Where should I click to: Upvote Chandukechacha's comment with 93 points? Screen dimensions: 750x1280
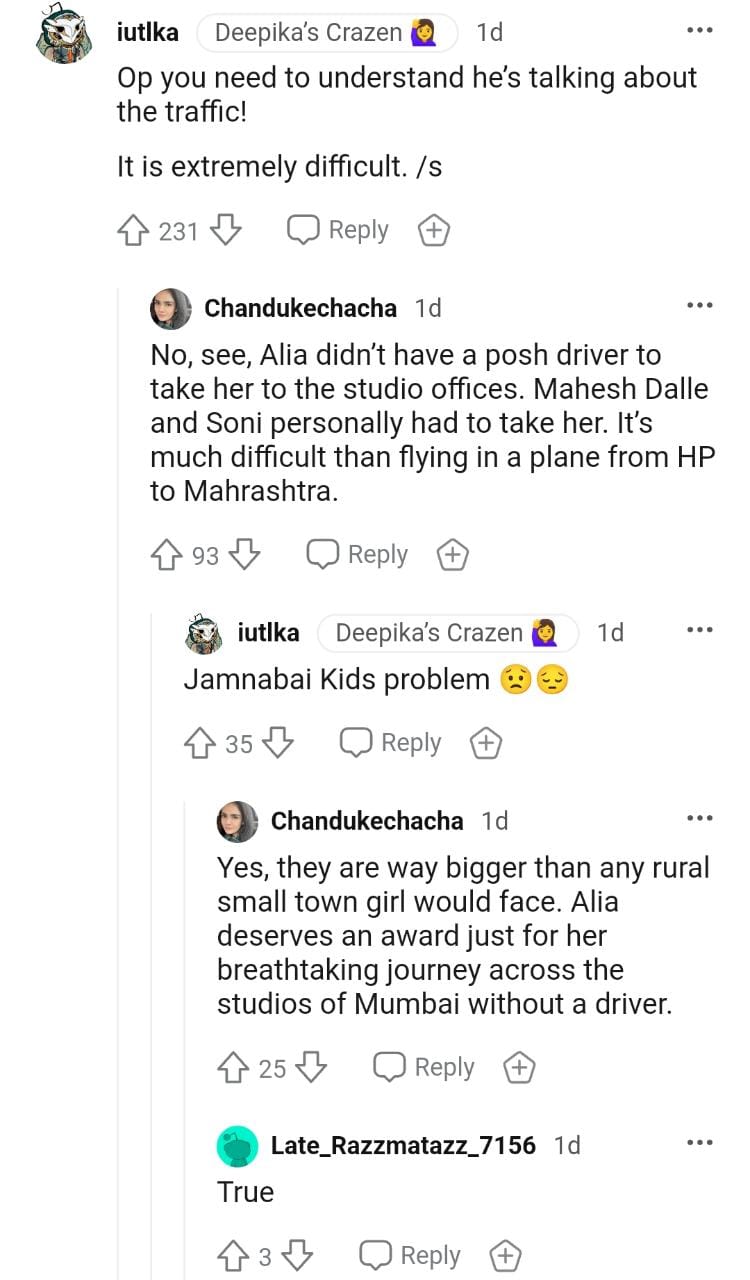[x=166, y=555]
